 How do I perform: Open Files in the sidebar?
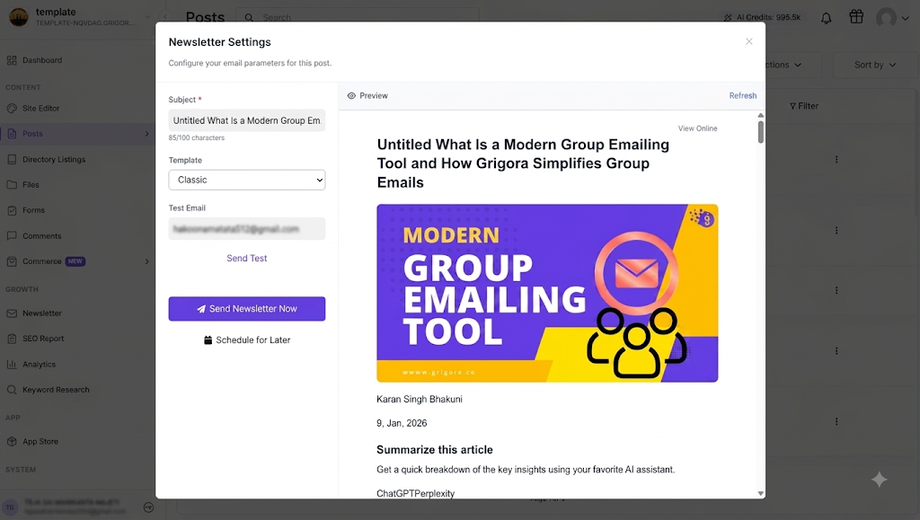click(x=31, y=185)
